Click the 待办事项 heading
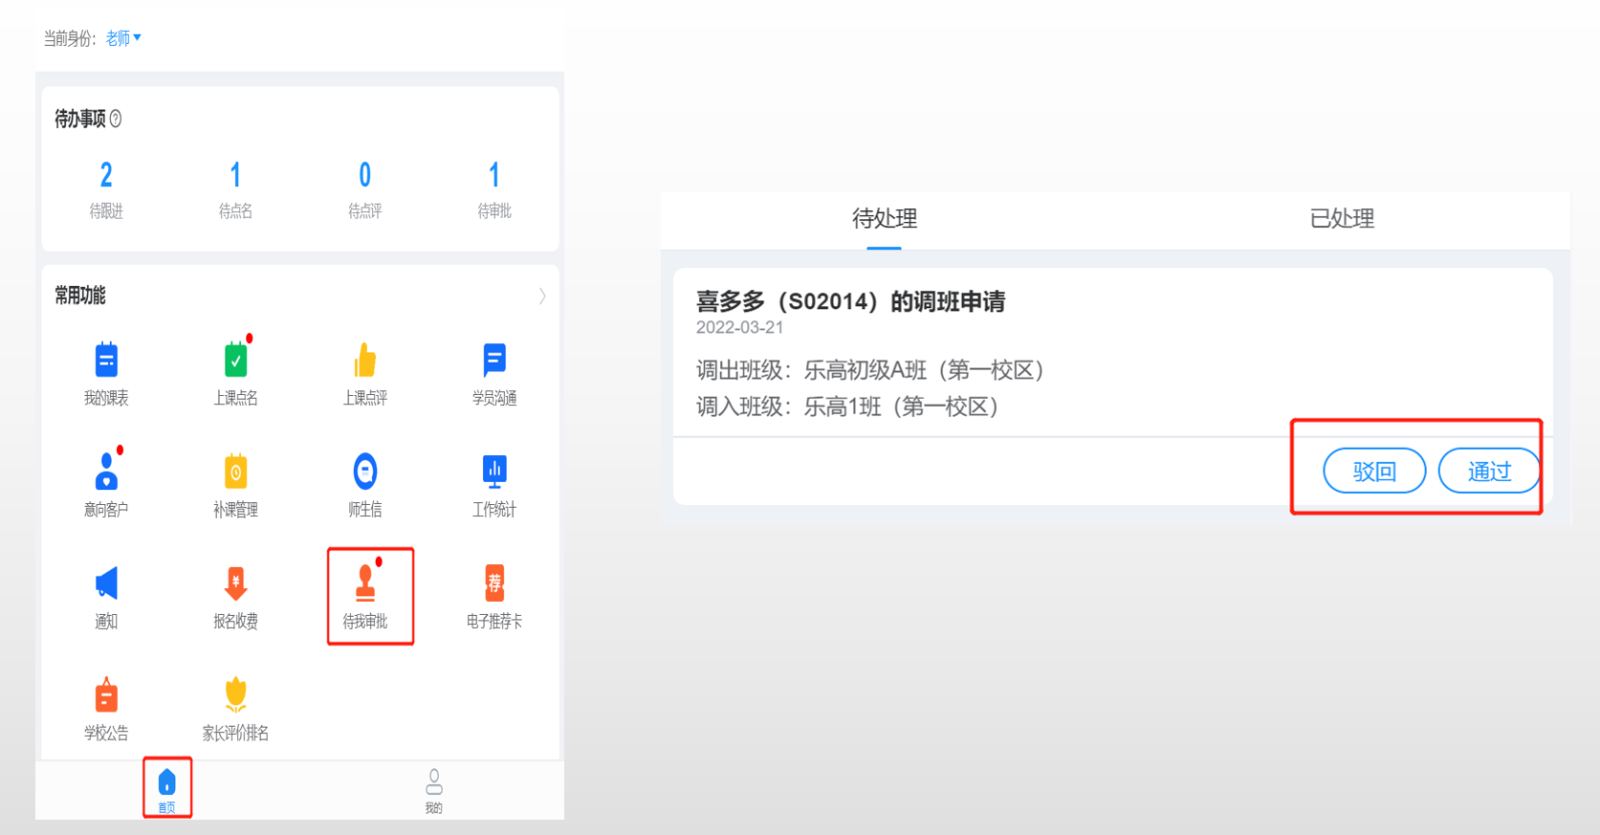Screen dimensions: 1600x835 click(x=80, y=119)
